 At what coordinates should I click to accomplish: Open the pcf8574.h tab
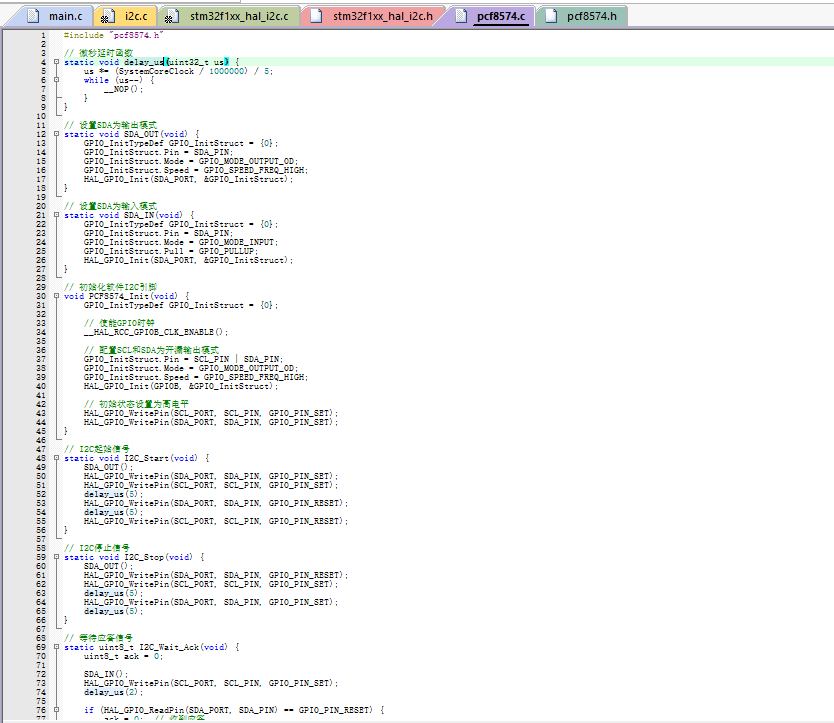click(592, 17)
